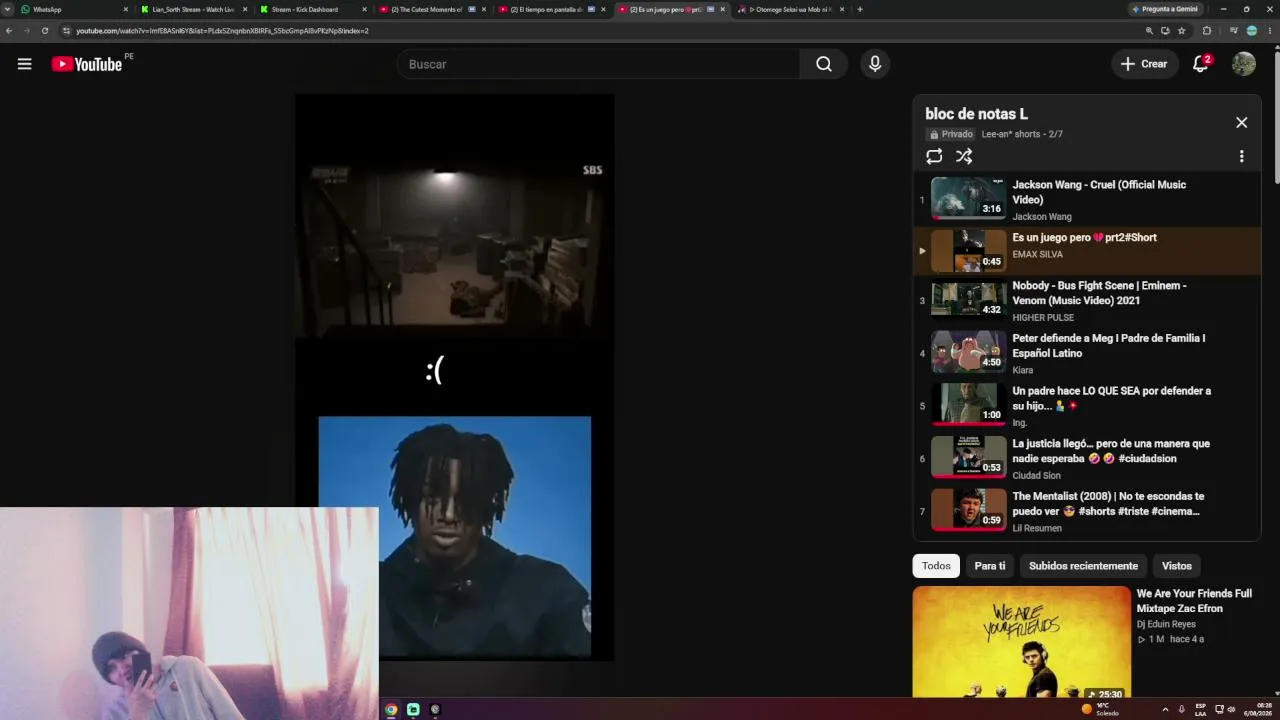Click the Crear button
The width and height of the screenshot is (1280, 720).
1144,64
